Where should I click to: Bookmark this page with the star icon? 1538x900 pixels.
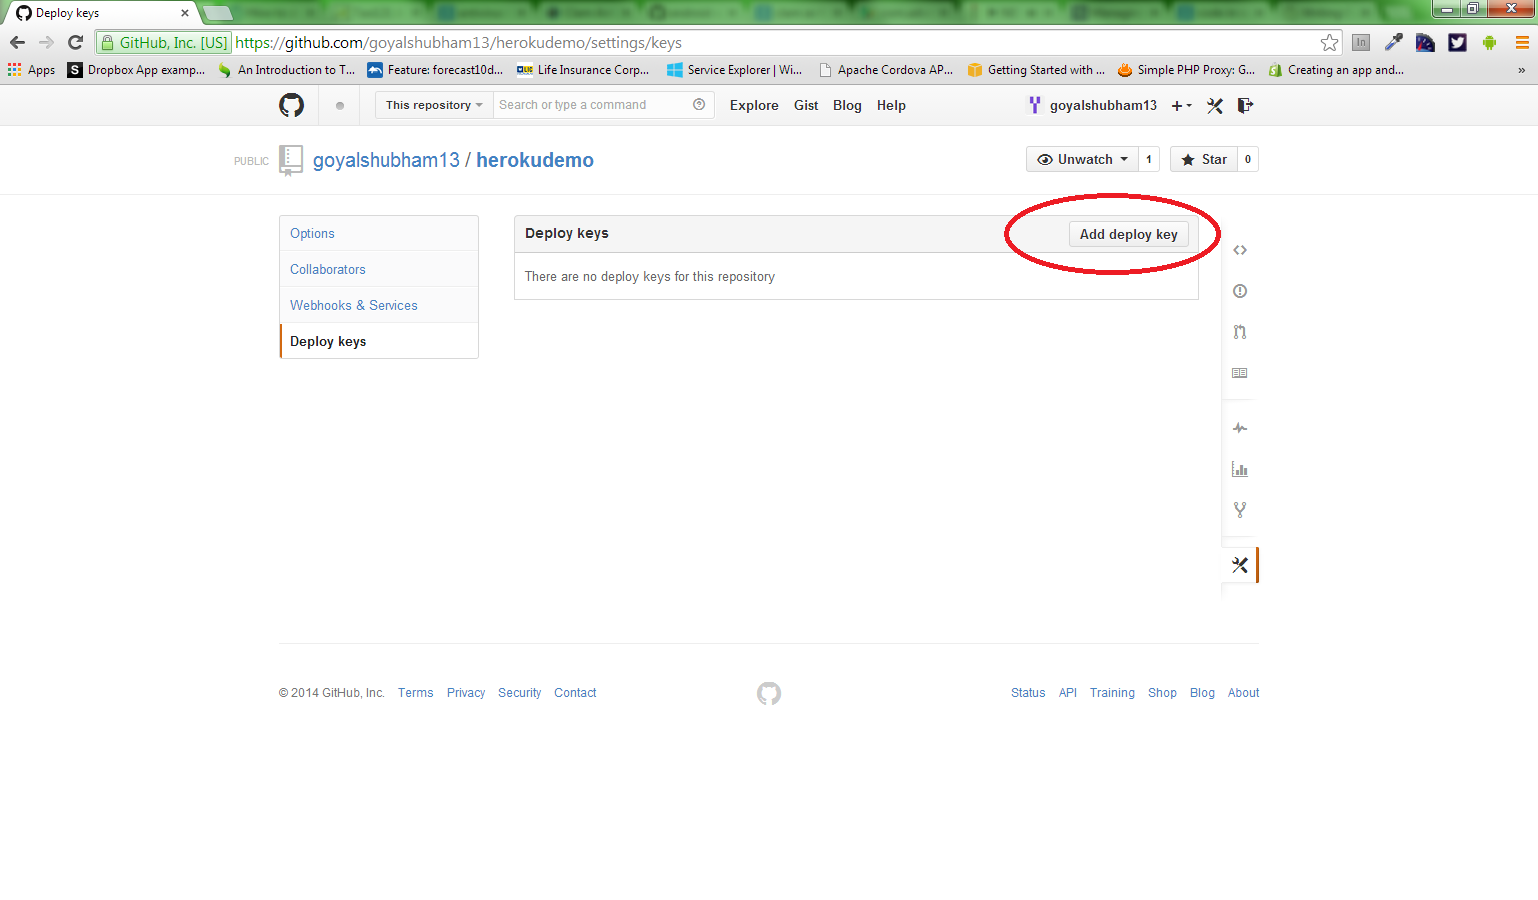[x=1329, y=43]
